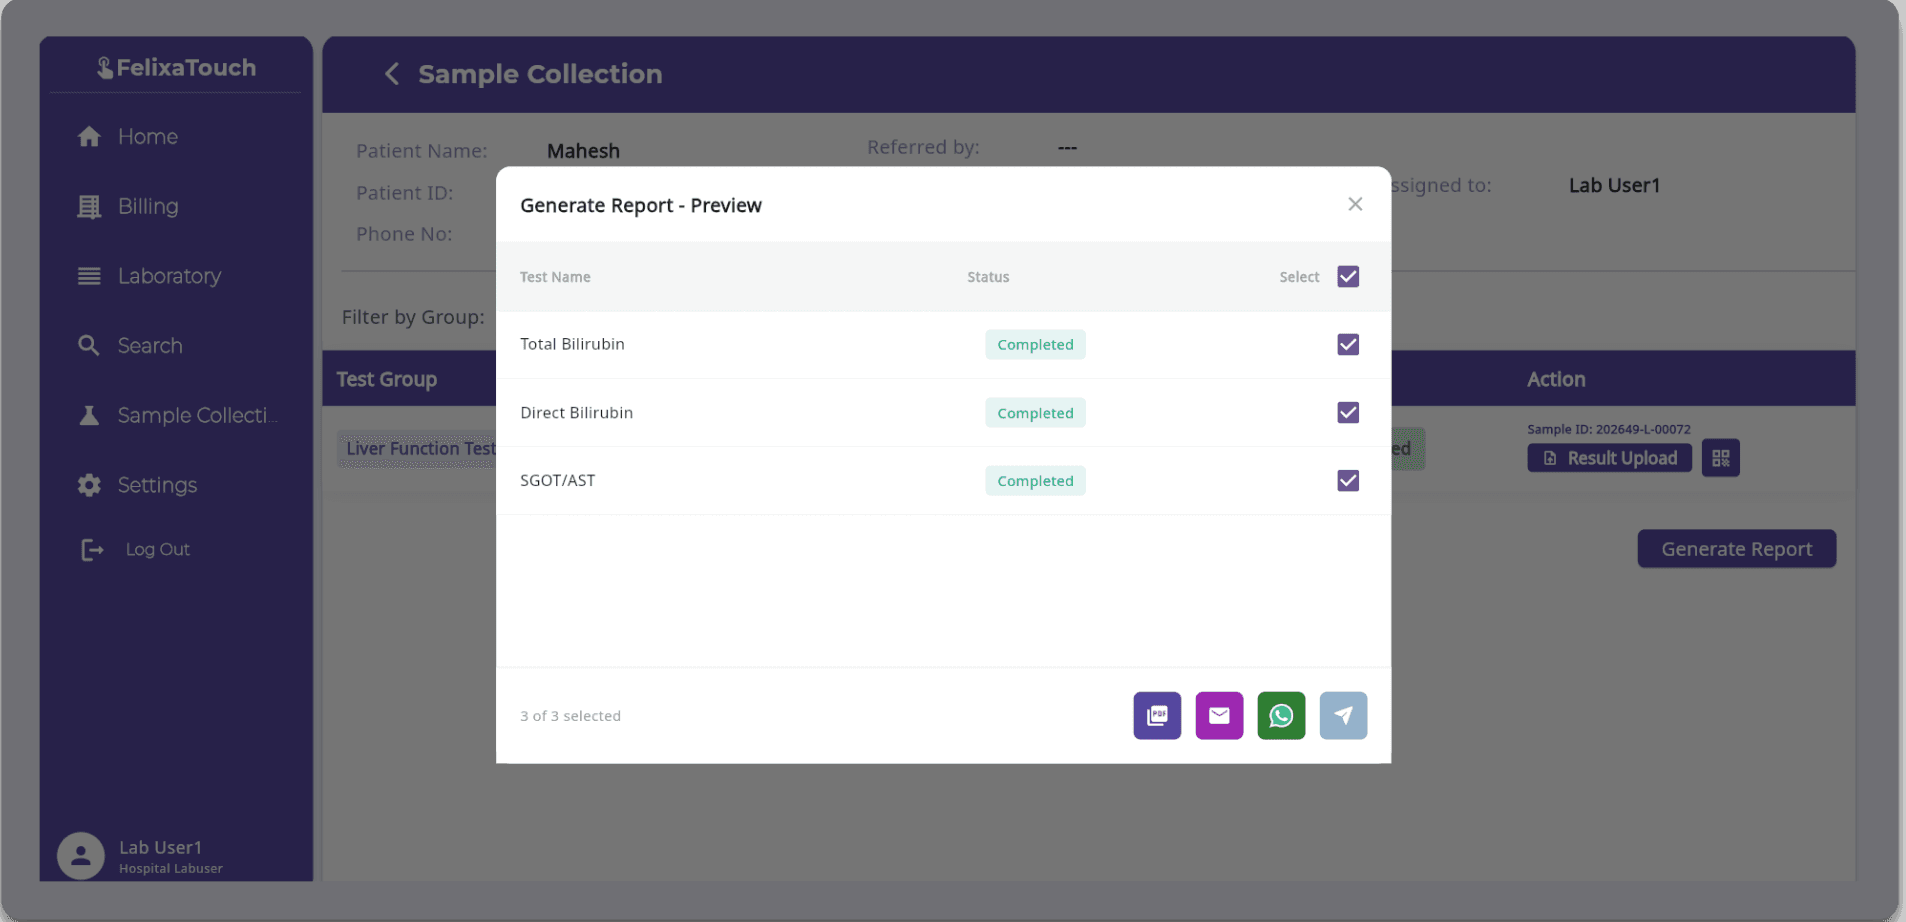Click Completed status for Total Bilirubin

(1035, 345)
